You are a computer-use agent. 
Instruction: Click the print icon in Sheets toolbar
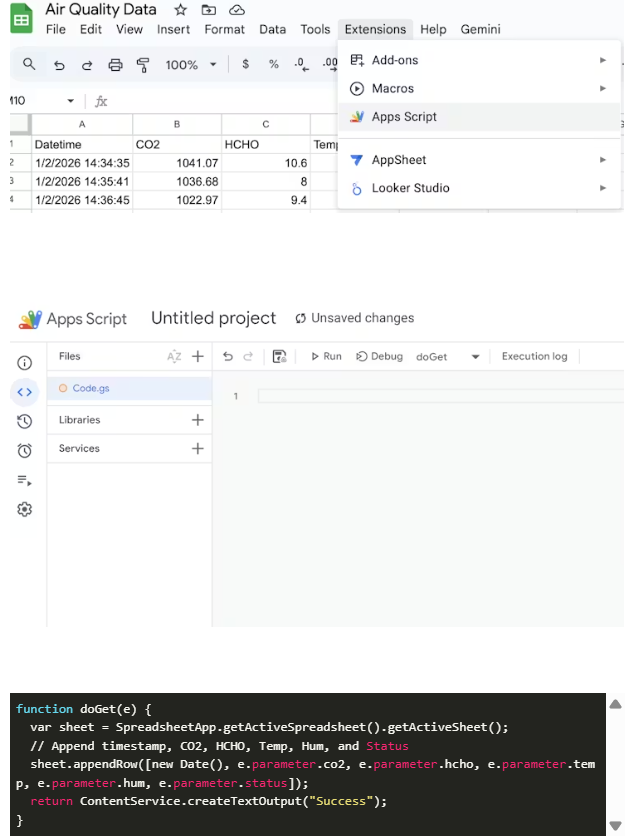pos(115,65)
